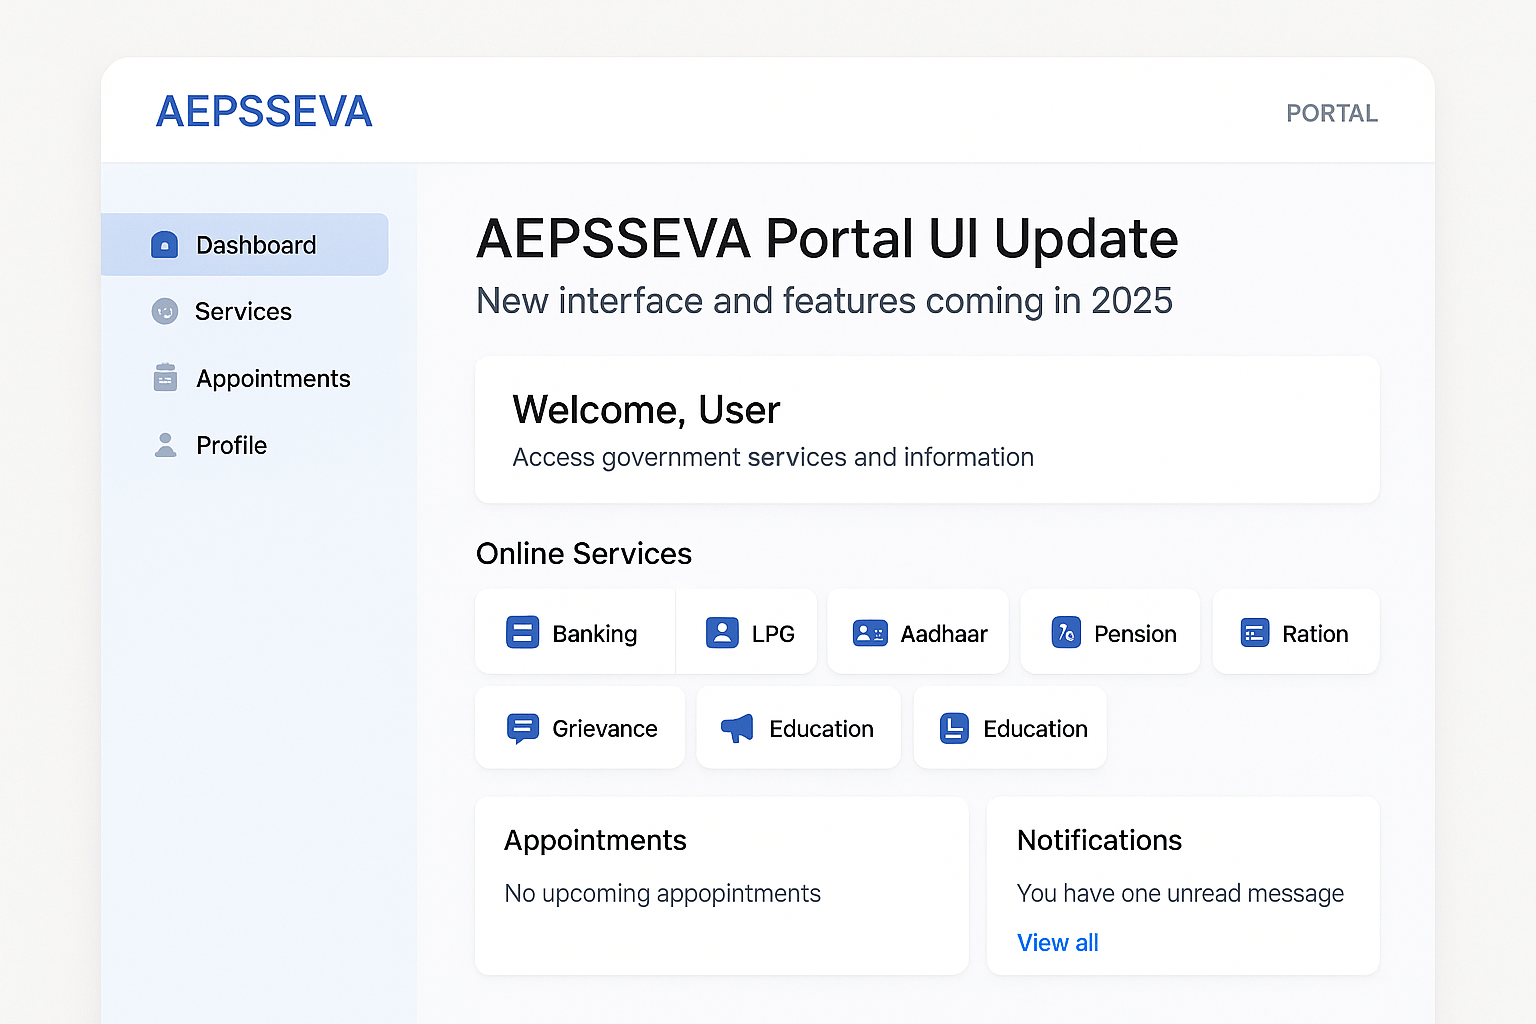Click the Aadhaar ID card icon
The width and height of the screenshot is (1536, 1024).
point(870,632)
